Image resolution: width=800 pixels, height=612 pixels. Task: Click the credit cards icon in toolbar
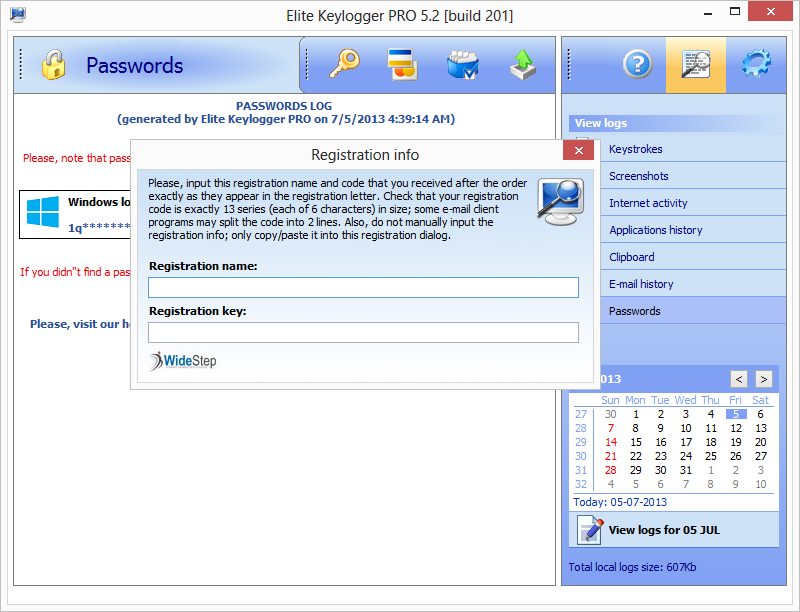pyautogui.click(x=403, y=65)
